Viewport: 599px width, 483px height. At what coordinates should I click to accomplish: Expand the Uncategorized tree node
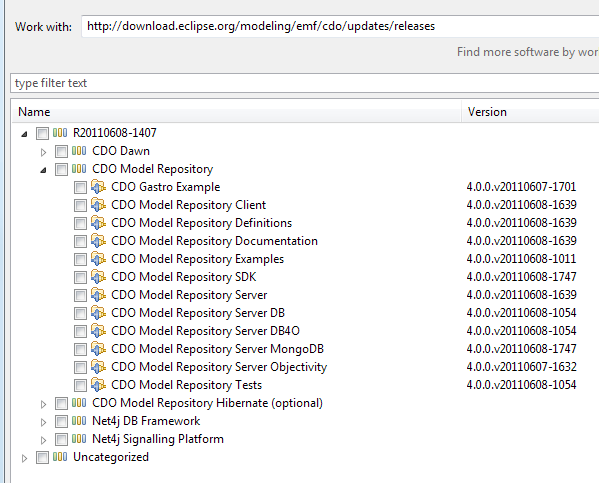24,458
